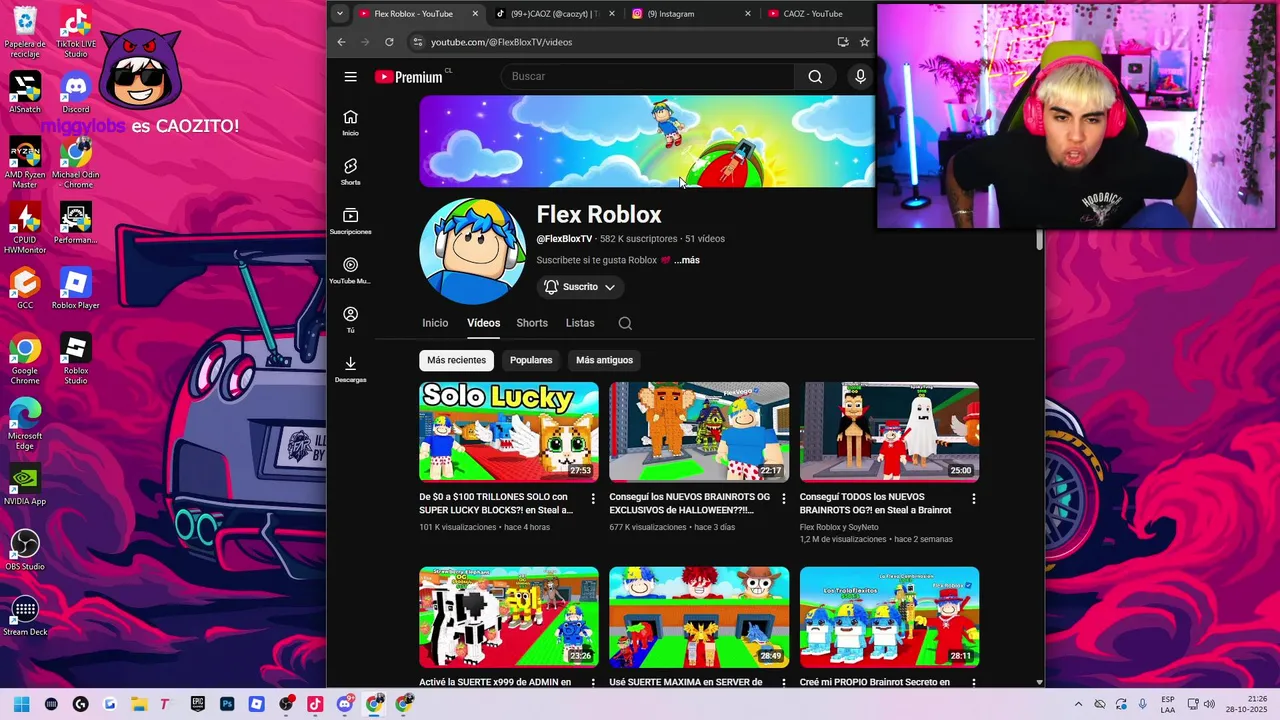The image size is (1280, 720).
Task: Show hidden system tray icons
Action: click(x=1078, y=704)
